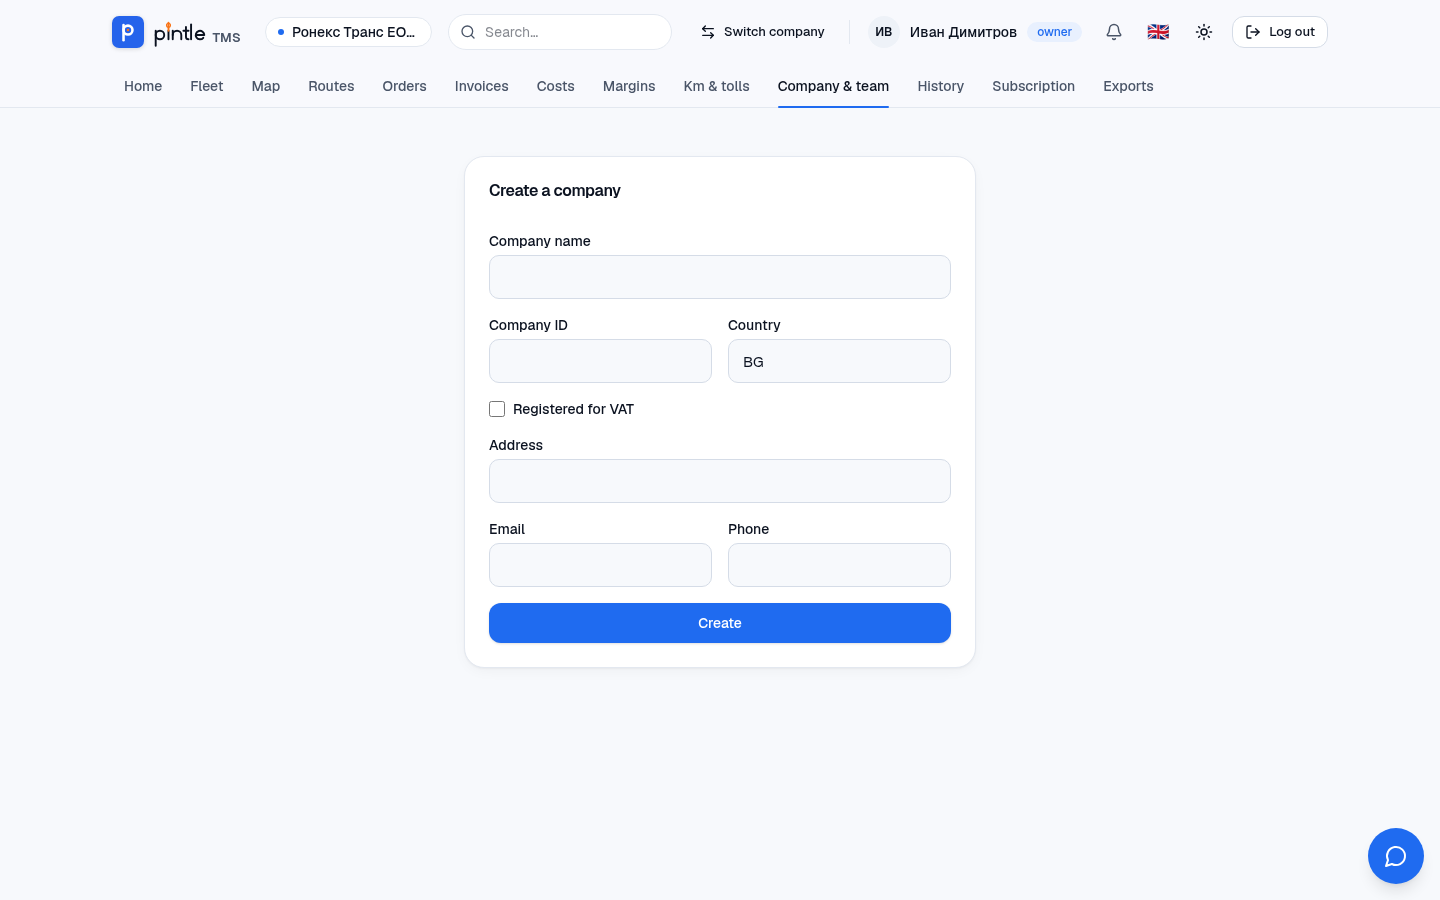Enable the Registered for VAT checkbox
The height and width of the screenshot is (900, 1440).
[497, 409]
